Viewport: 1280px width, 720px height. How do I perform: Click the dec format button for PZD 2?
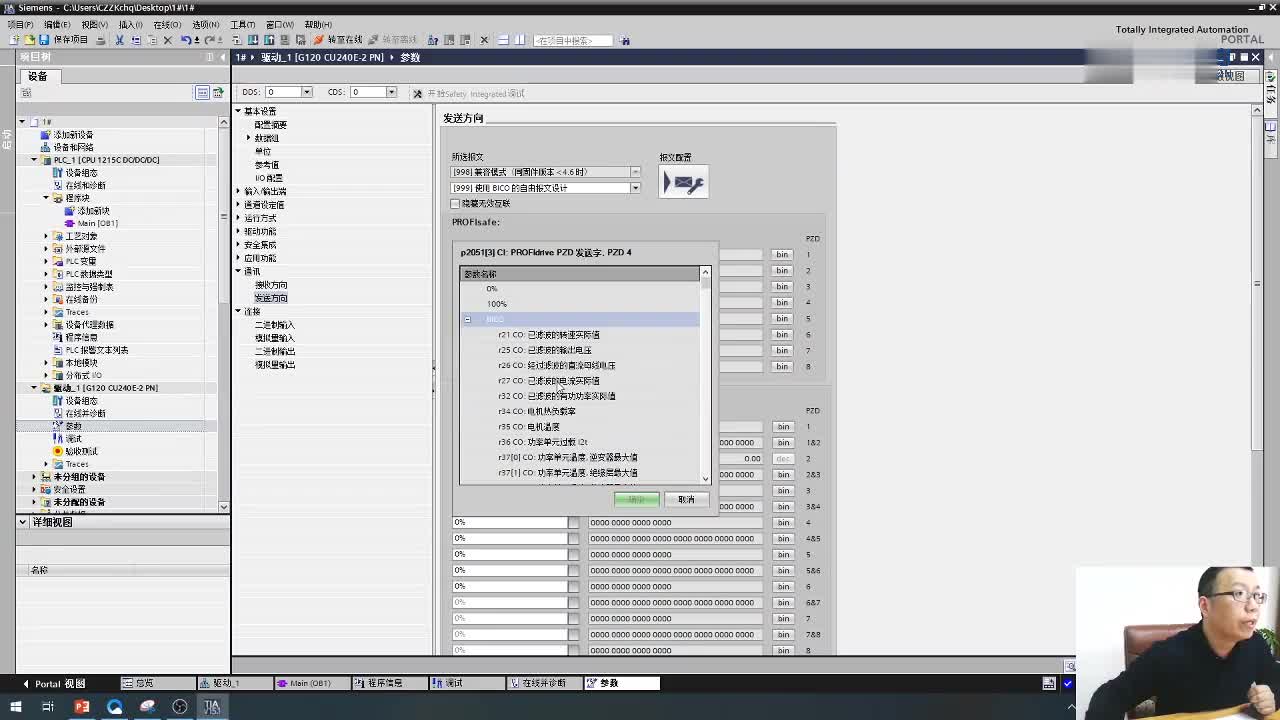[x=782, y=459]
